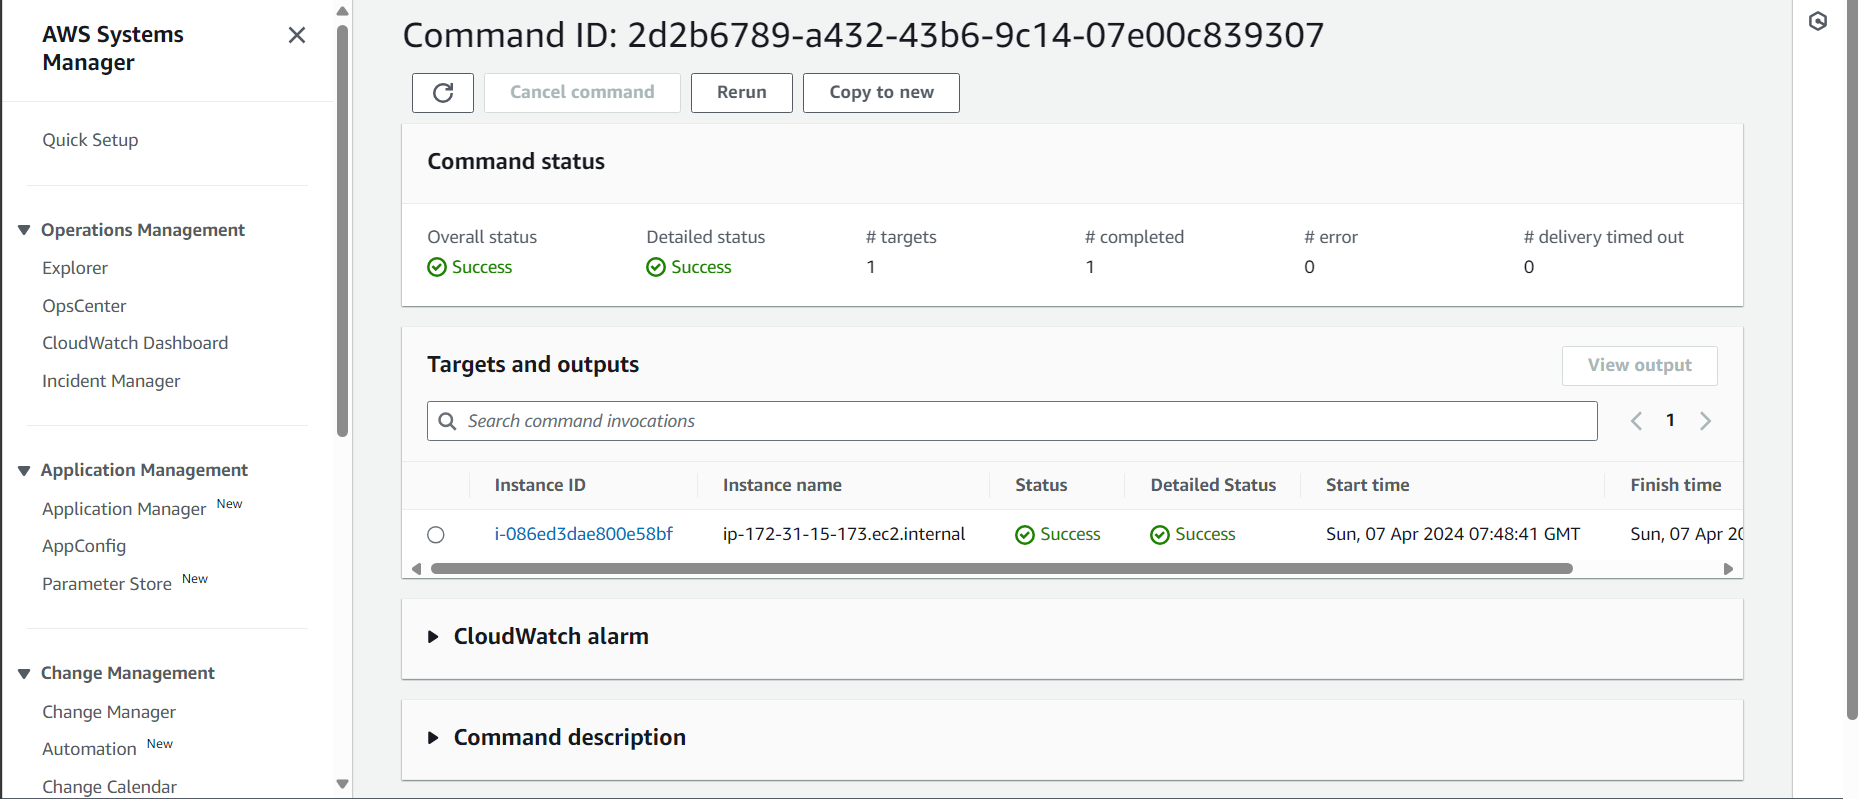Click the page vertical scrollbar on right
The width and height of the screenshot is (1859, 799).
pyautogui.click(x=1851, y=360)
